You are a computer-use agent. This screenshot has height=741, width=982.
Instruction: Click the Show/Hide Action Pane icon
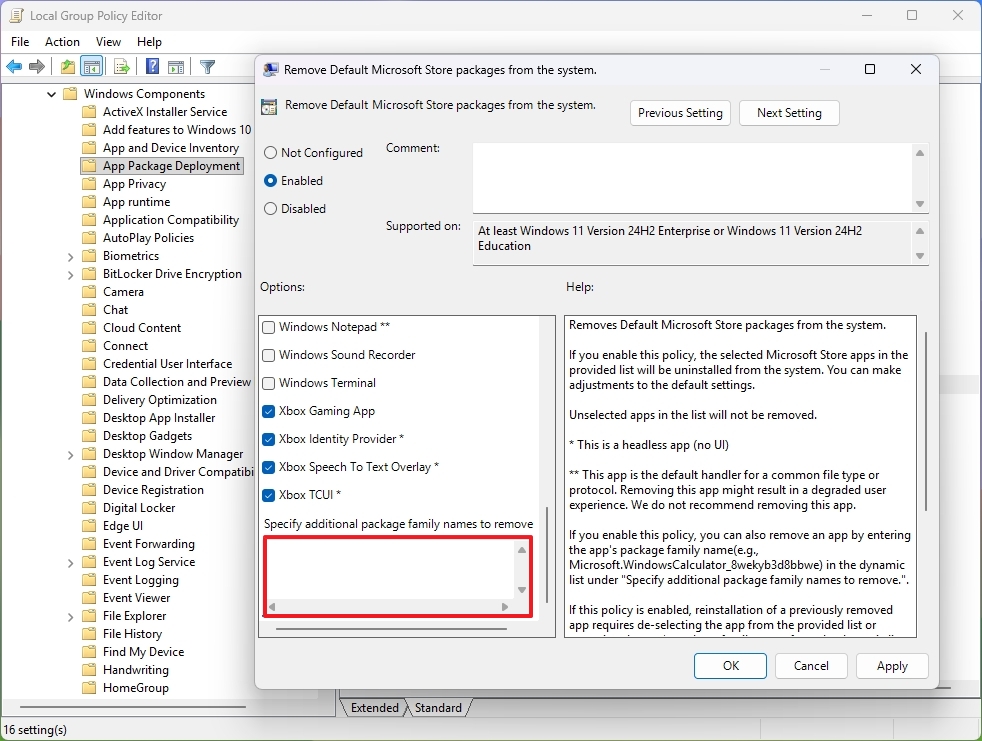pos(176,66)
